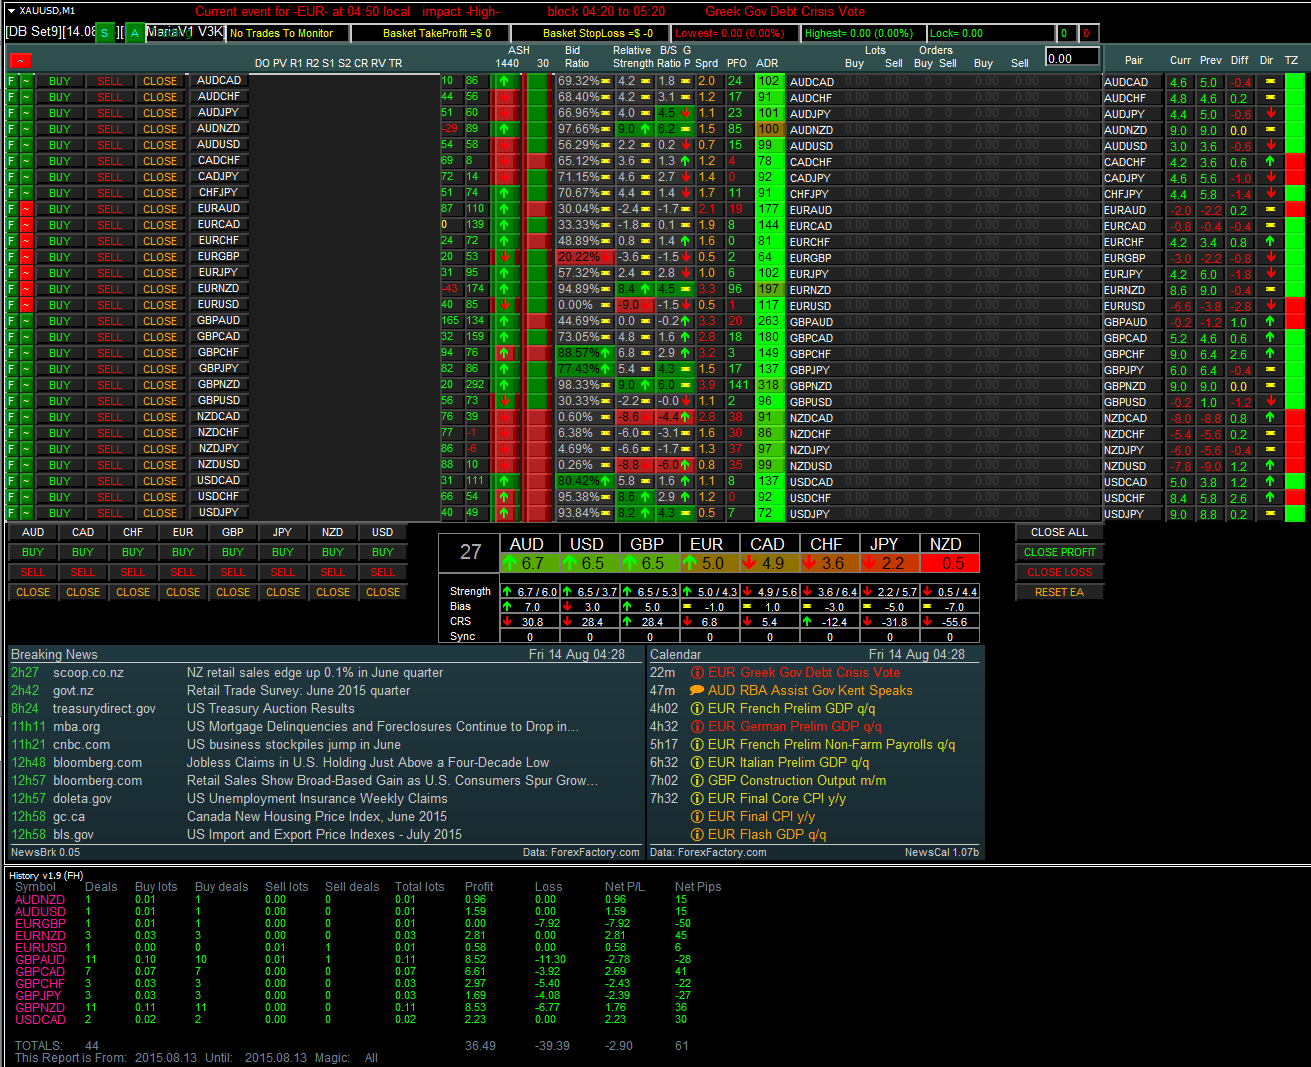1311x1067 pixels.
Task: Click BUY under the CAD basket
Action: [x=83, y=552]
